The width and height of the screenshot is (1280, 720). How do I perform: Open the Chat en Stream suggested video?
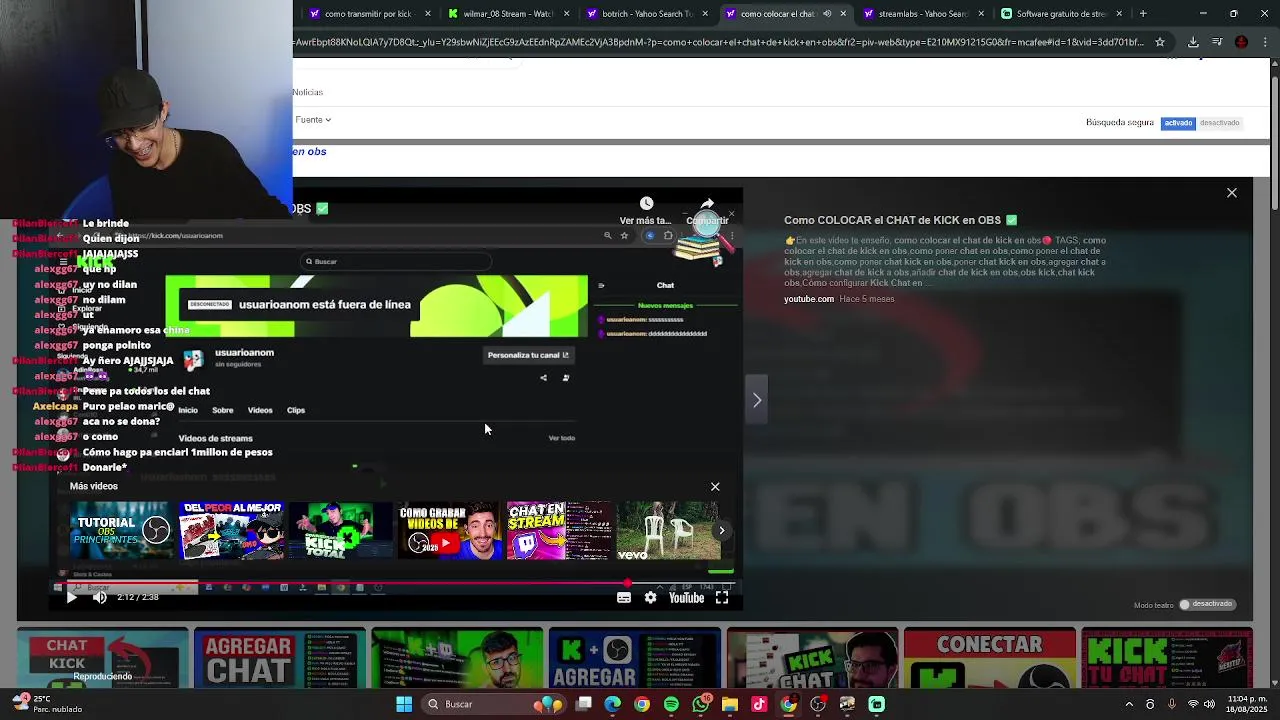[559, 531]
